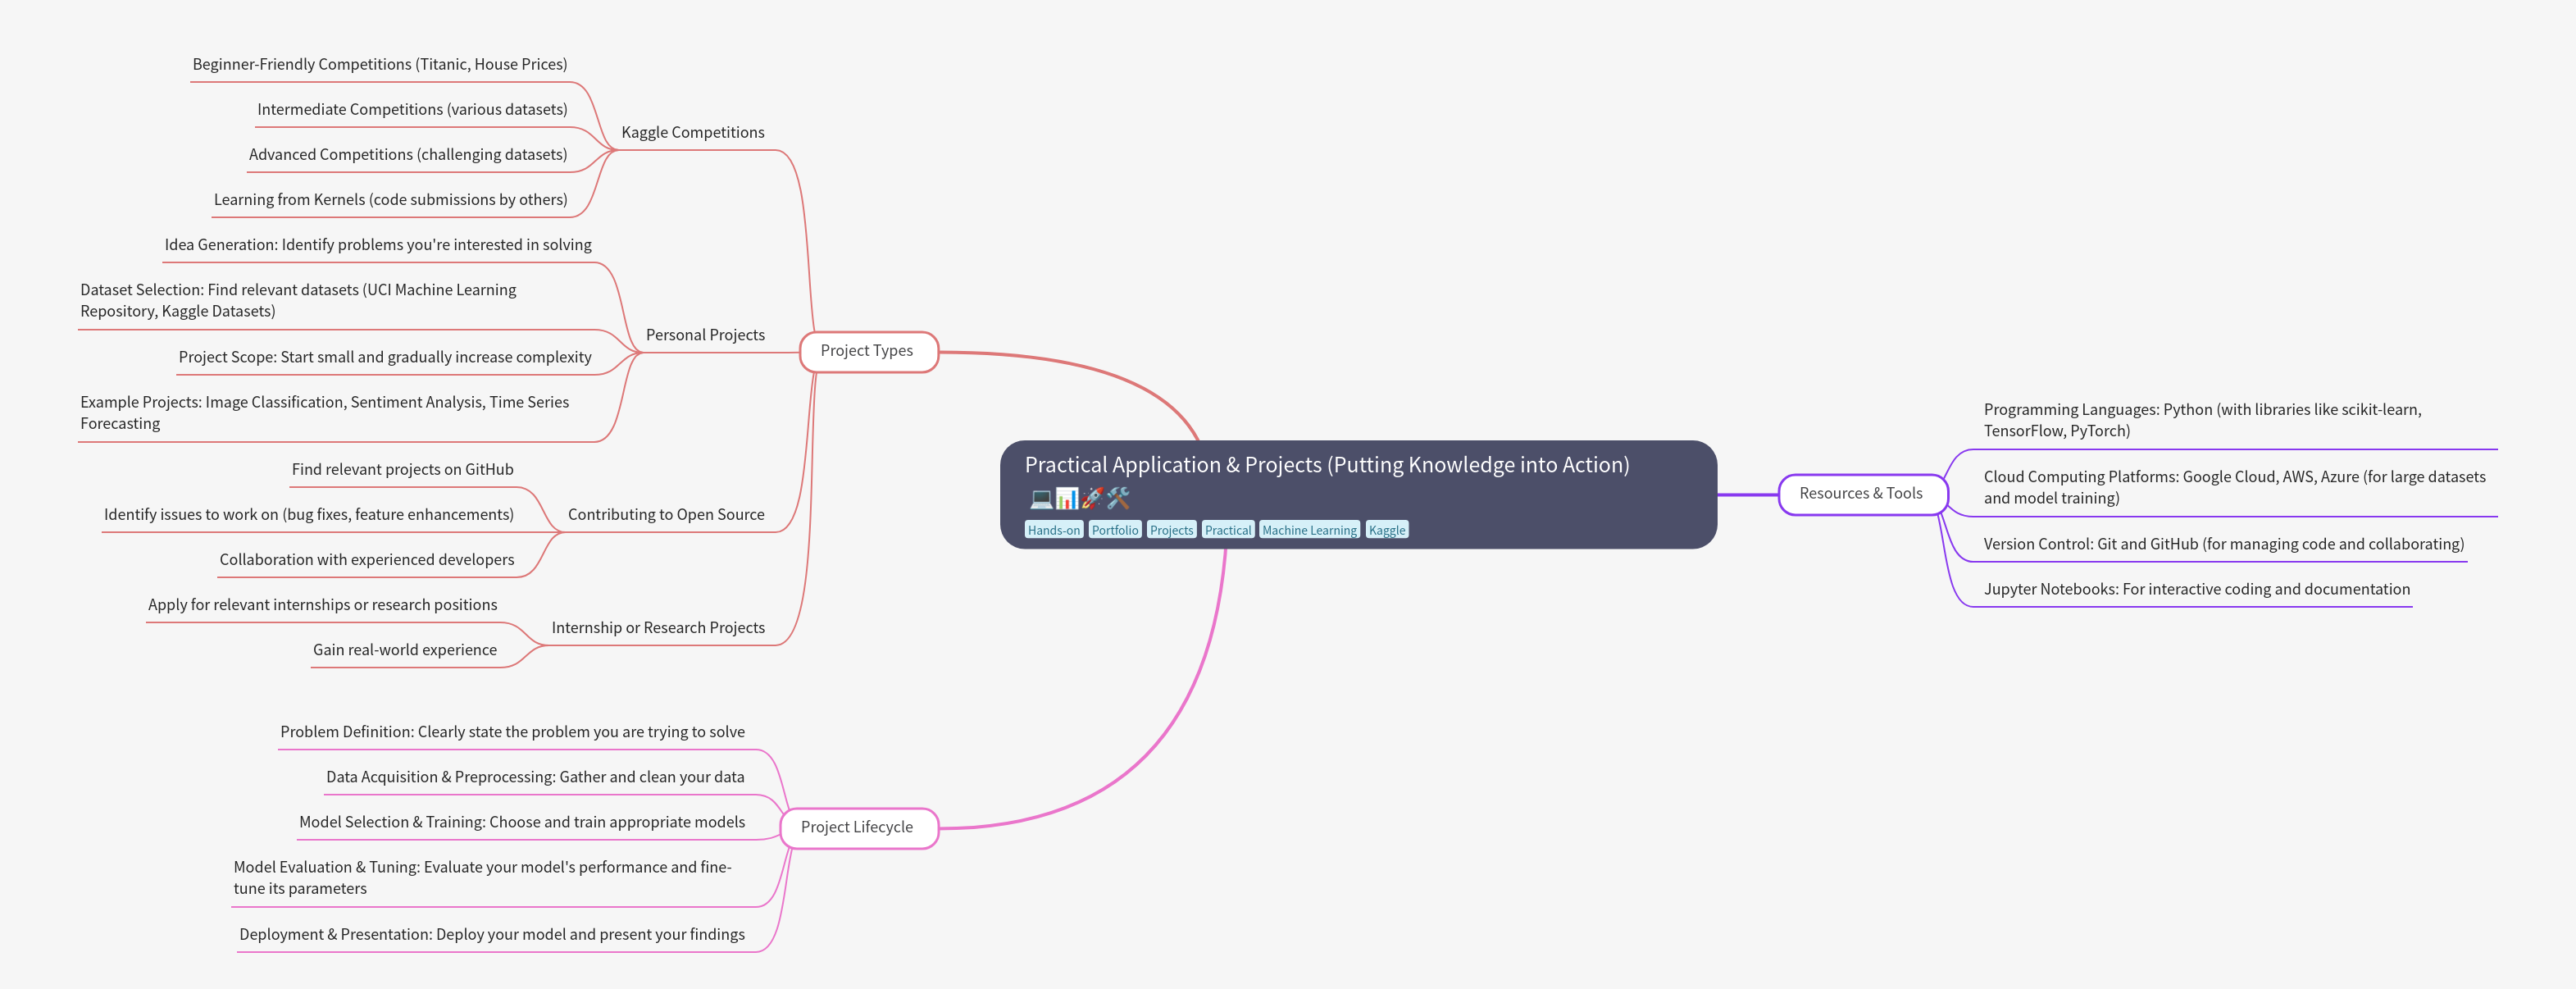Viewport: 2576px width, 989px height.
Task: Select the Kaggle tag
Action: pyautogui.click(x=1387, y=530)
